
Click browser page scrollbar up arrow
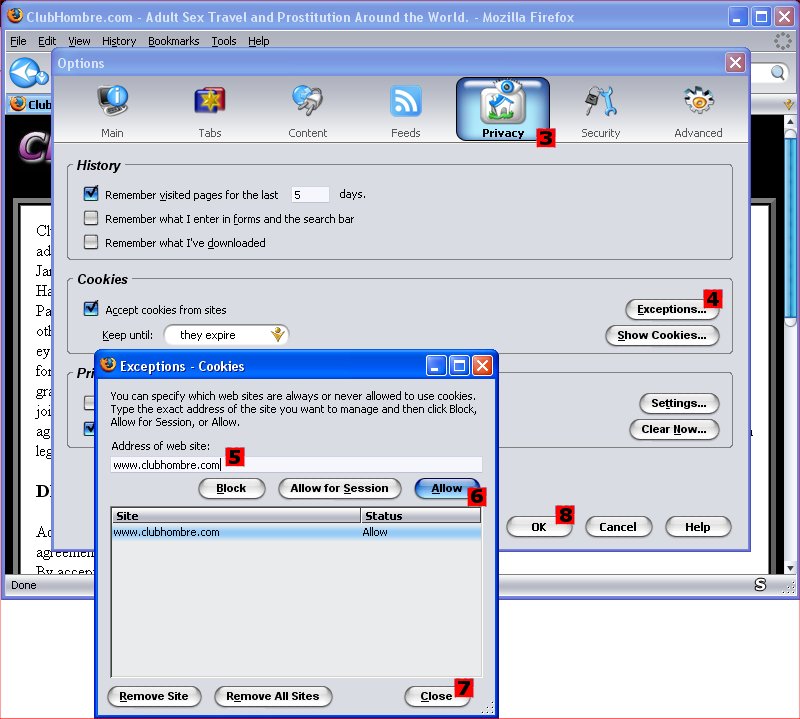[x=790, y=121]
